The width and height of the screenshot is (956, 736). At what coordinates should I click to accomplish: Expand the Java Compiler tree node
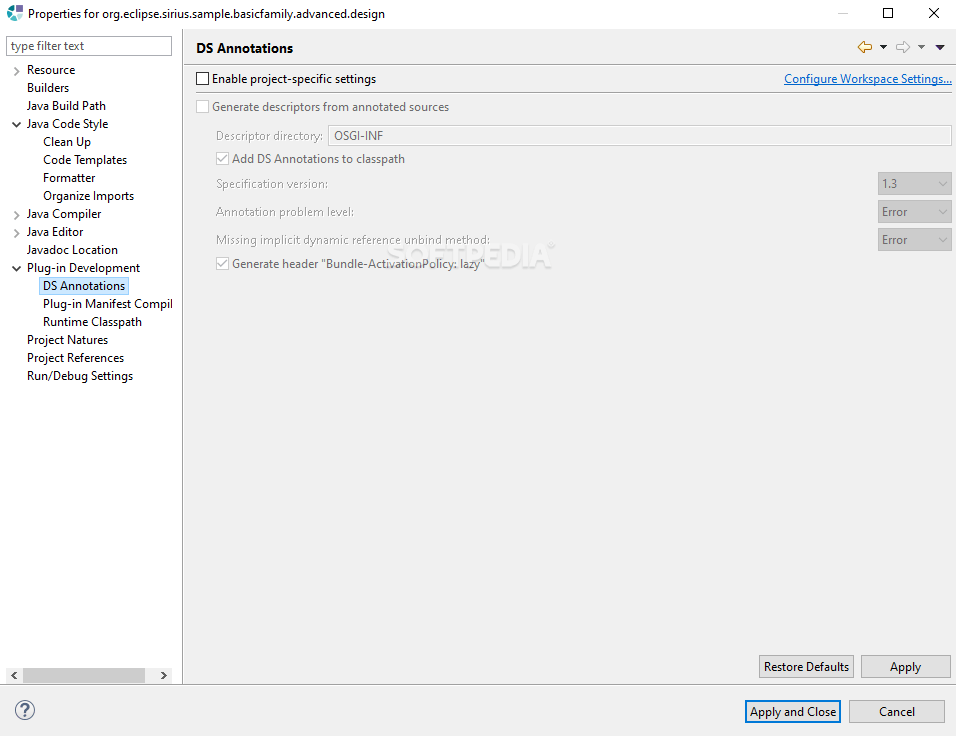point(16,213)
